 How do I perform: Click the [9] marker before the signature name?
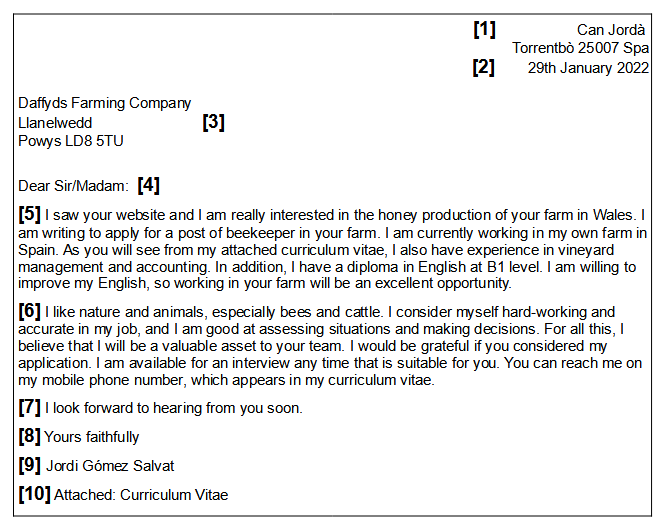click(x=30, y=465)
